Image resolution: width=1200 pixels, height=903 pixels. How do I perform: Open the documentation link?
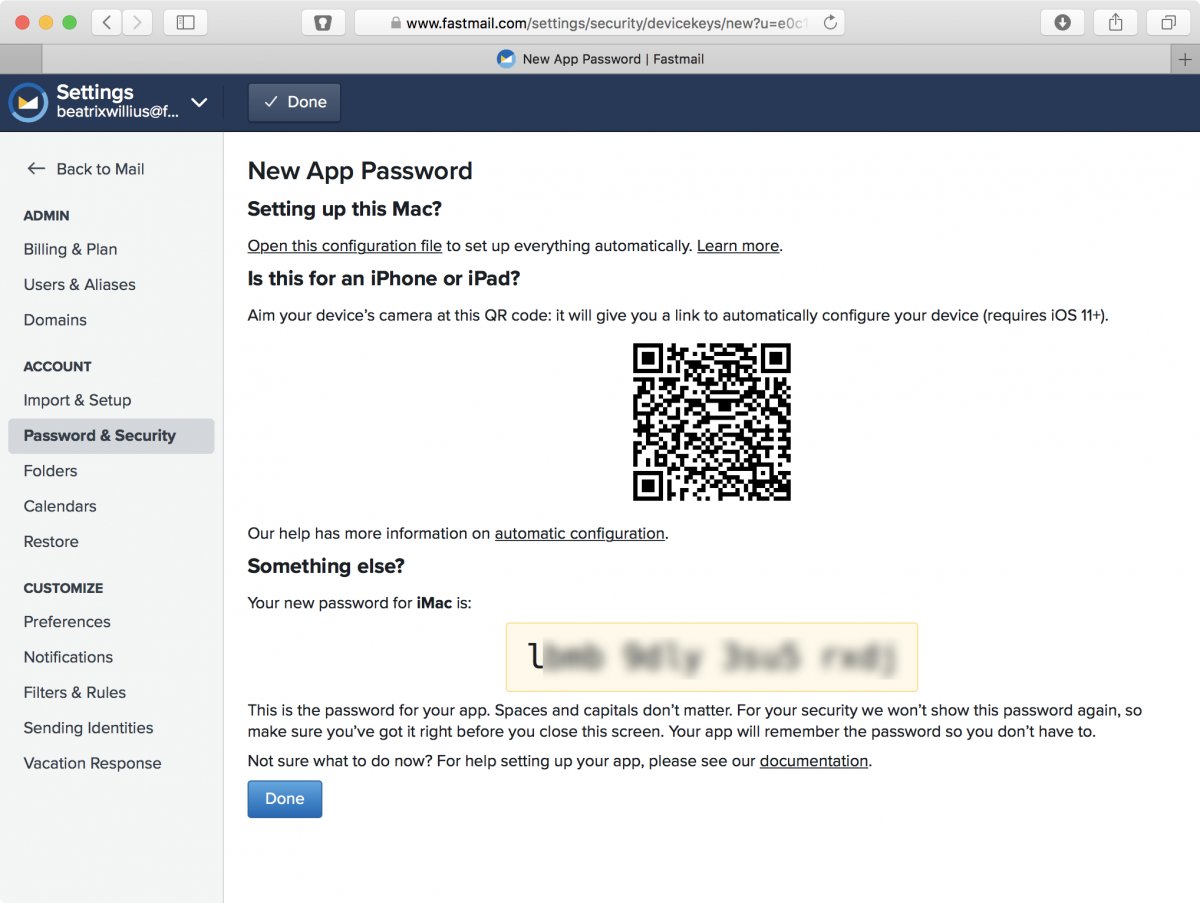point(814,761)
